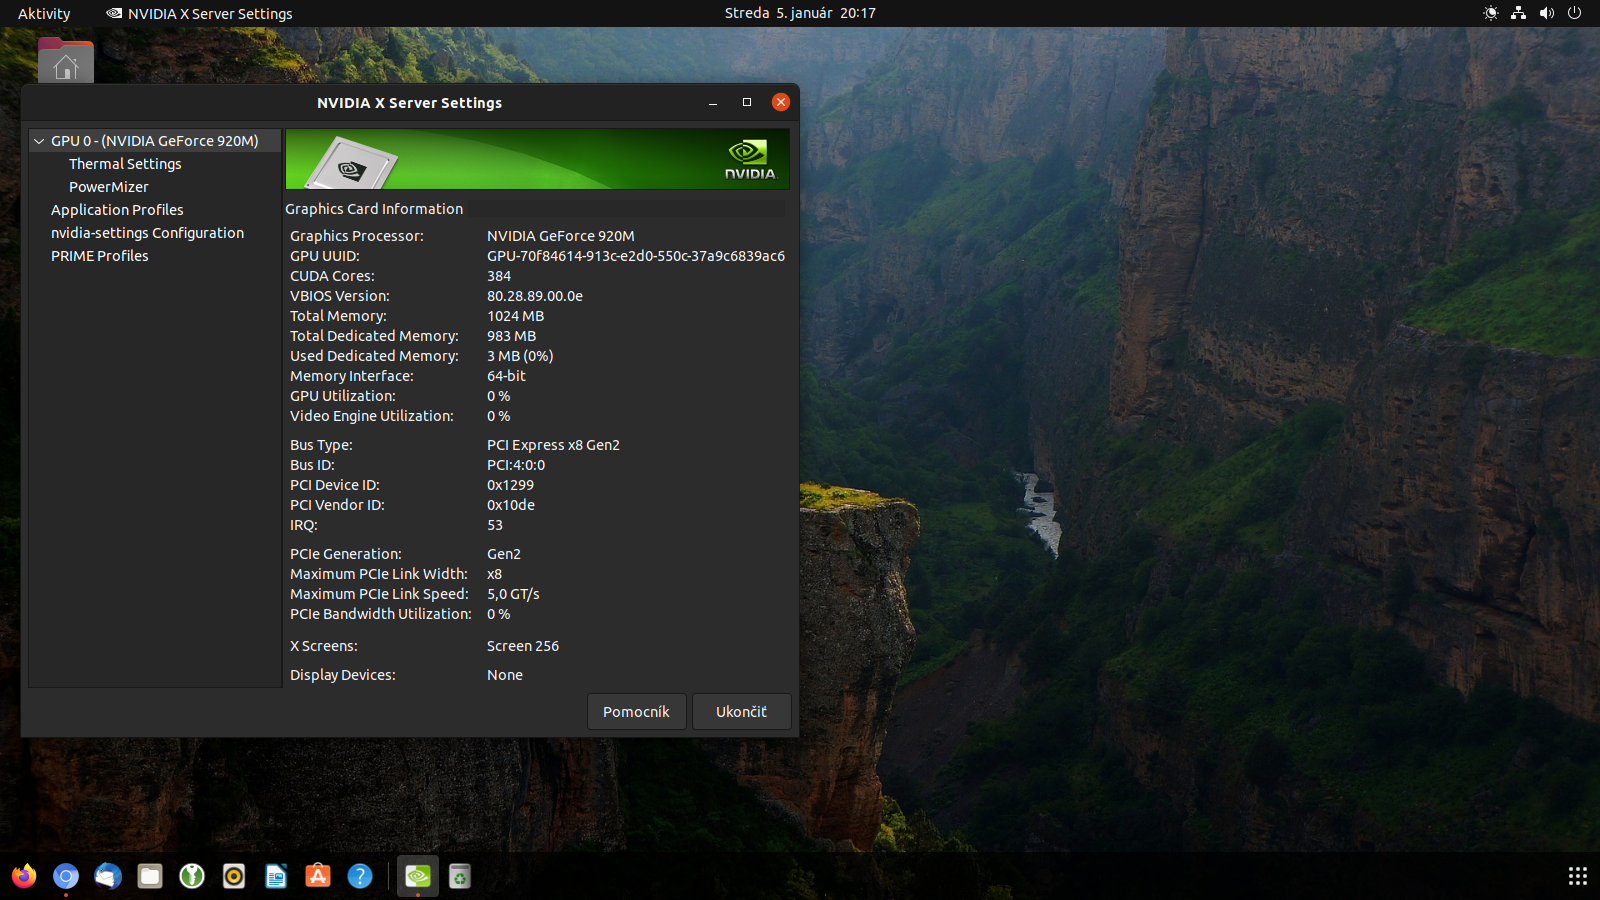Open Aktivity overview in top bar
Image resolution: width=1600 pixels, height=900 pixels.
(x=44, y=13)
